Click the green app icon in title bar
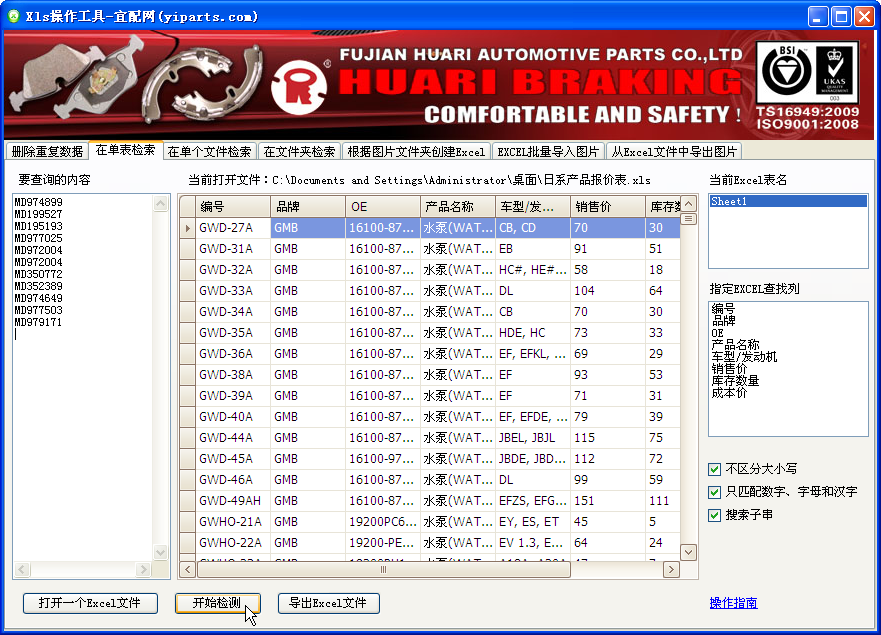Image resolution: width=881 pixels, height=635 pixels. (13, 16)
